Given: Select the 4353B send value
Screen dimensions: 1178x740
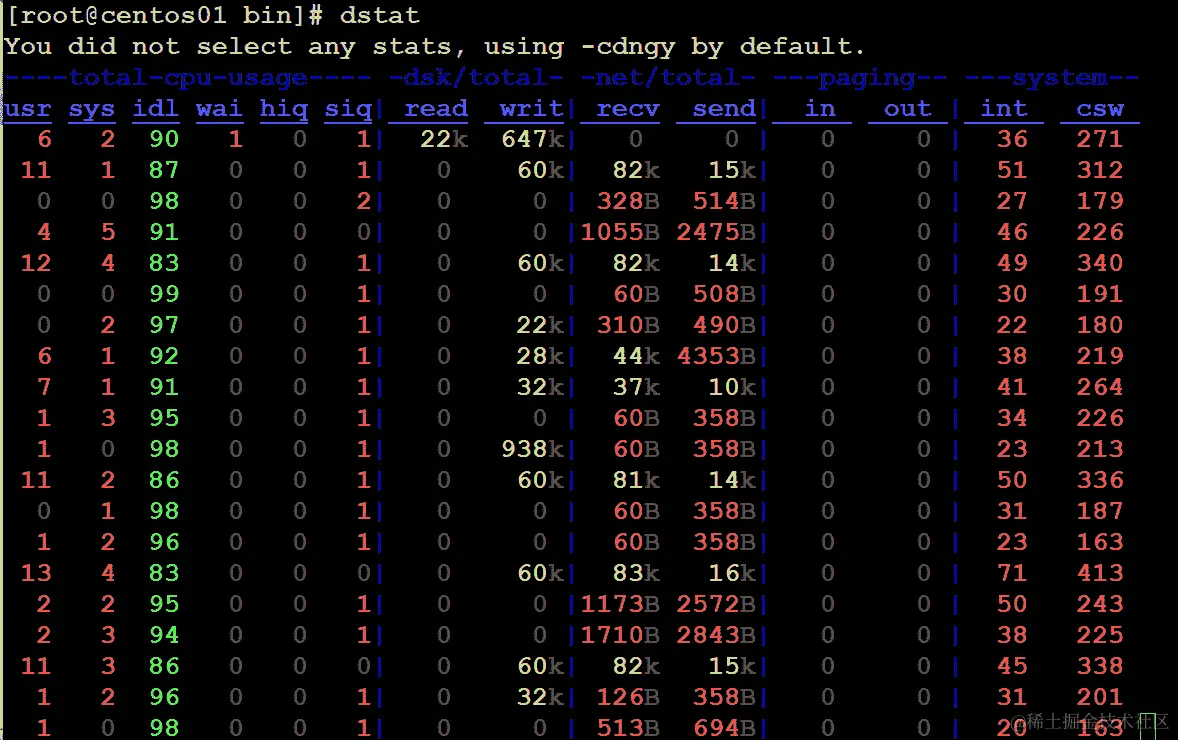Looking at the screenshot, I should coord(716,356).
